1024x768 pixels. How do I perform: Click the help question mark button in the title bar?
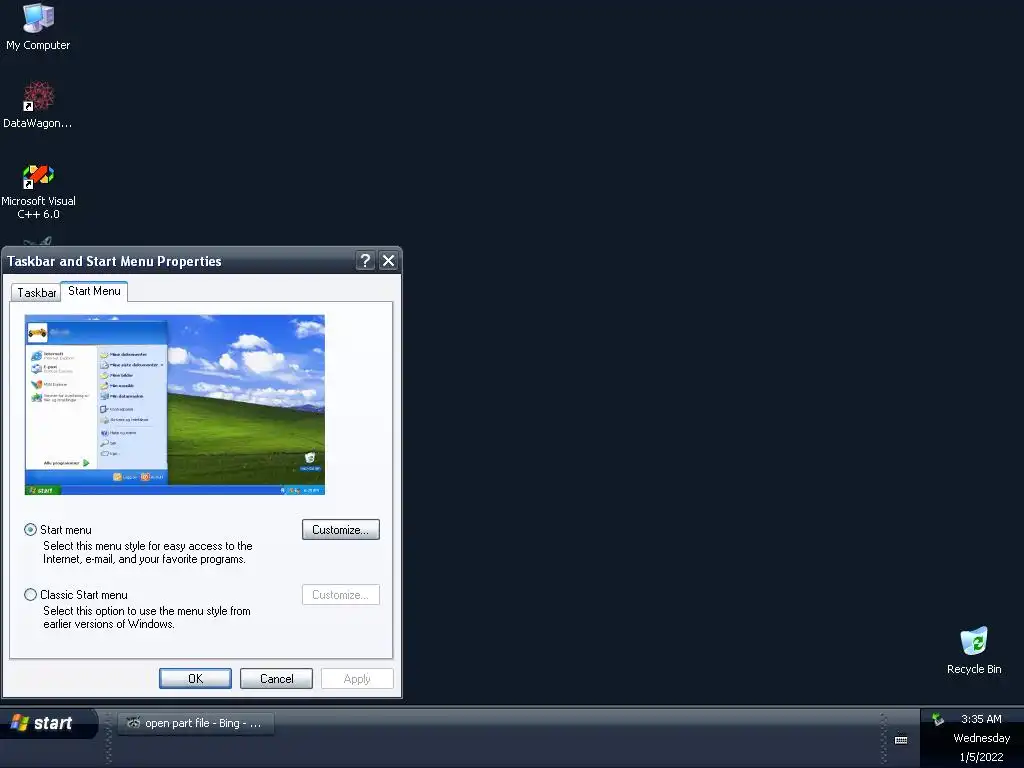coord(365,261)
